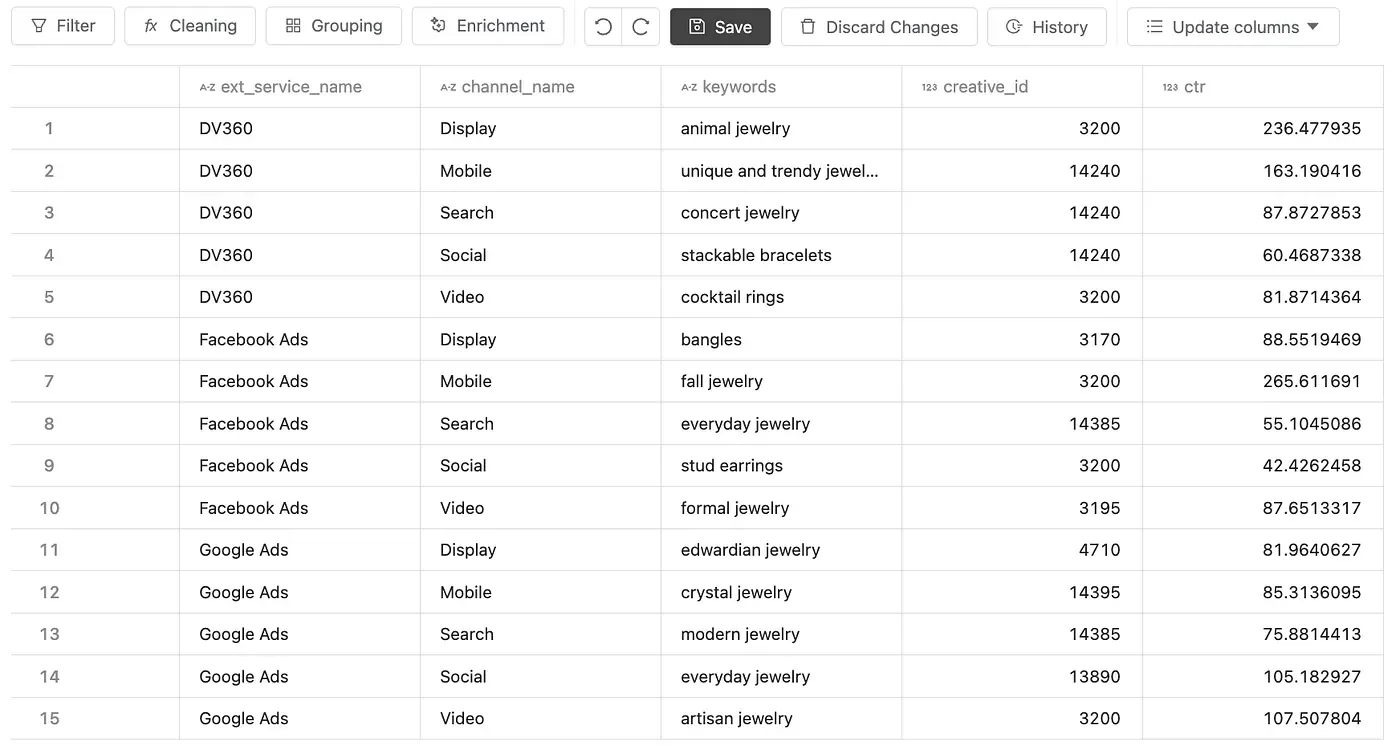
Task: Open the Filter options
Action: click(63, 26)
